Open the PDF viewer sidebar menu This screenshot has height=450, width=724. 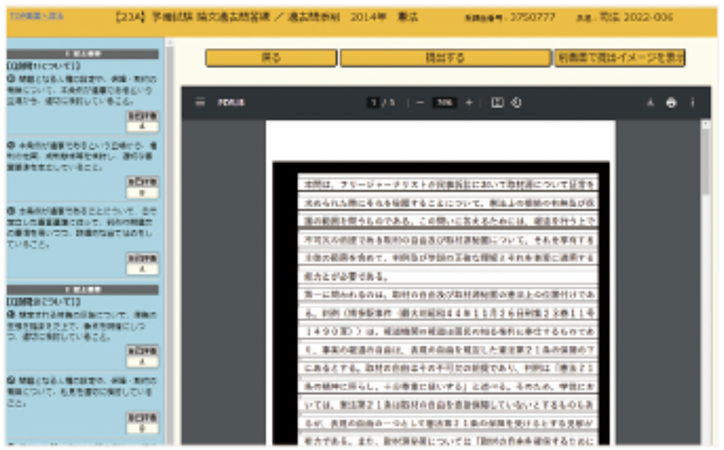pos(199,102)
